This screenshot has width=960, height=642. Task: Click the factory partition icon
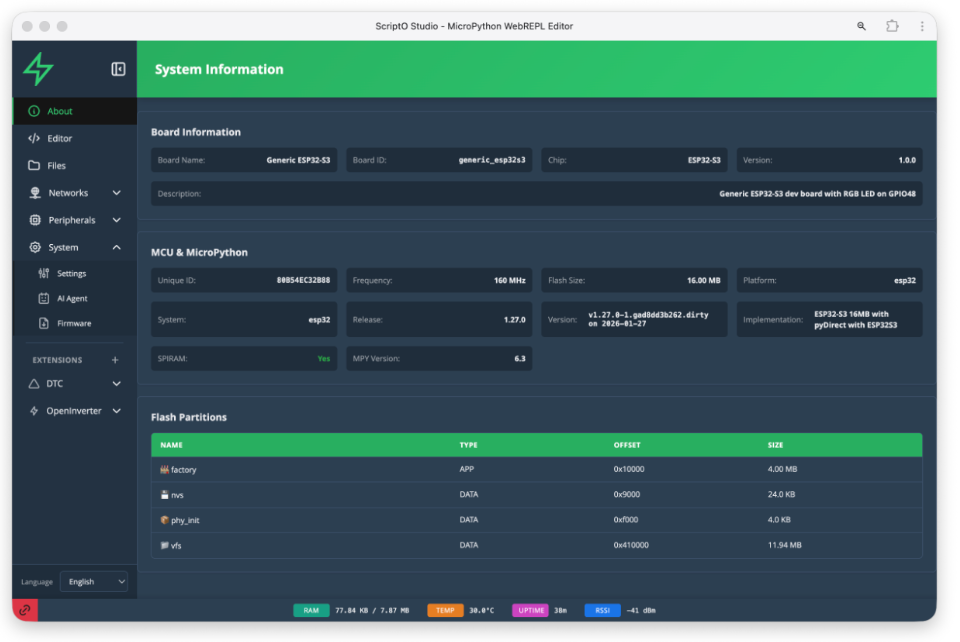165,470
